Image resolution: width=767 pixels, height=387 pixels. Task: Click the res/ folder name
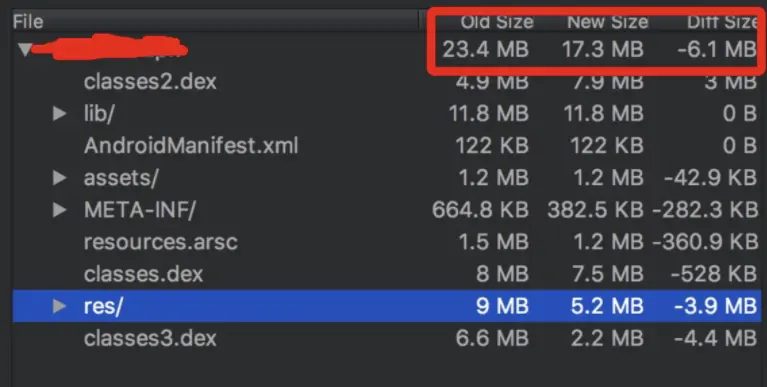[x=103, y=306]
